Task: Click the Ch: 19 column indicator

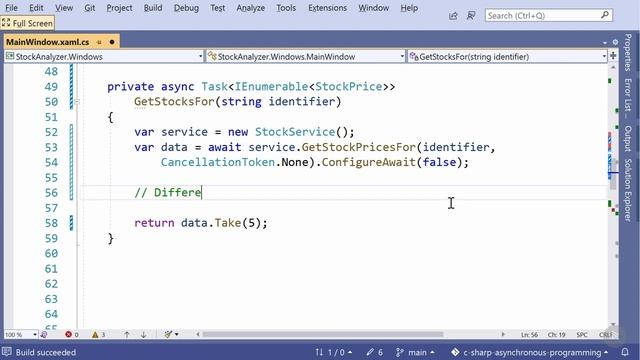Action: point(556,335)
